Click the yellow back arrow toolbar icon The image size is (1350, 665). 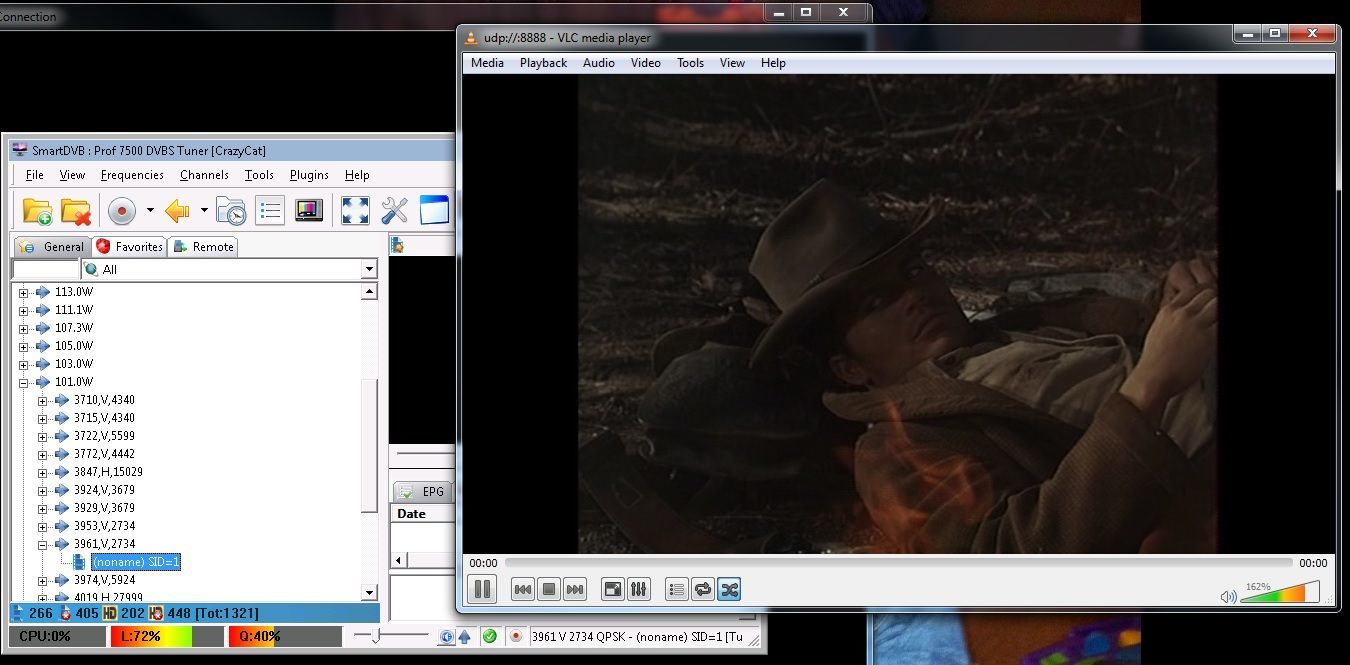point(177,211)
